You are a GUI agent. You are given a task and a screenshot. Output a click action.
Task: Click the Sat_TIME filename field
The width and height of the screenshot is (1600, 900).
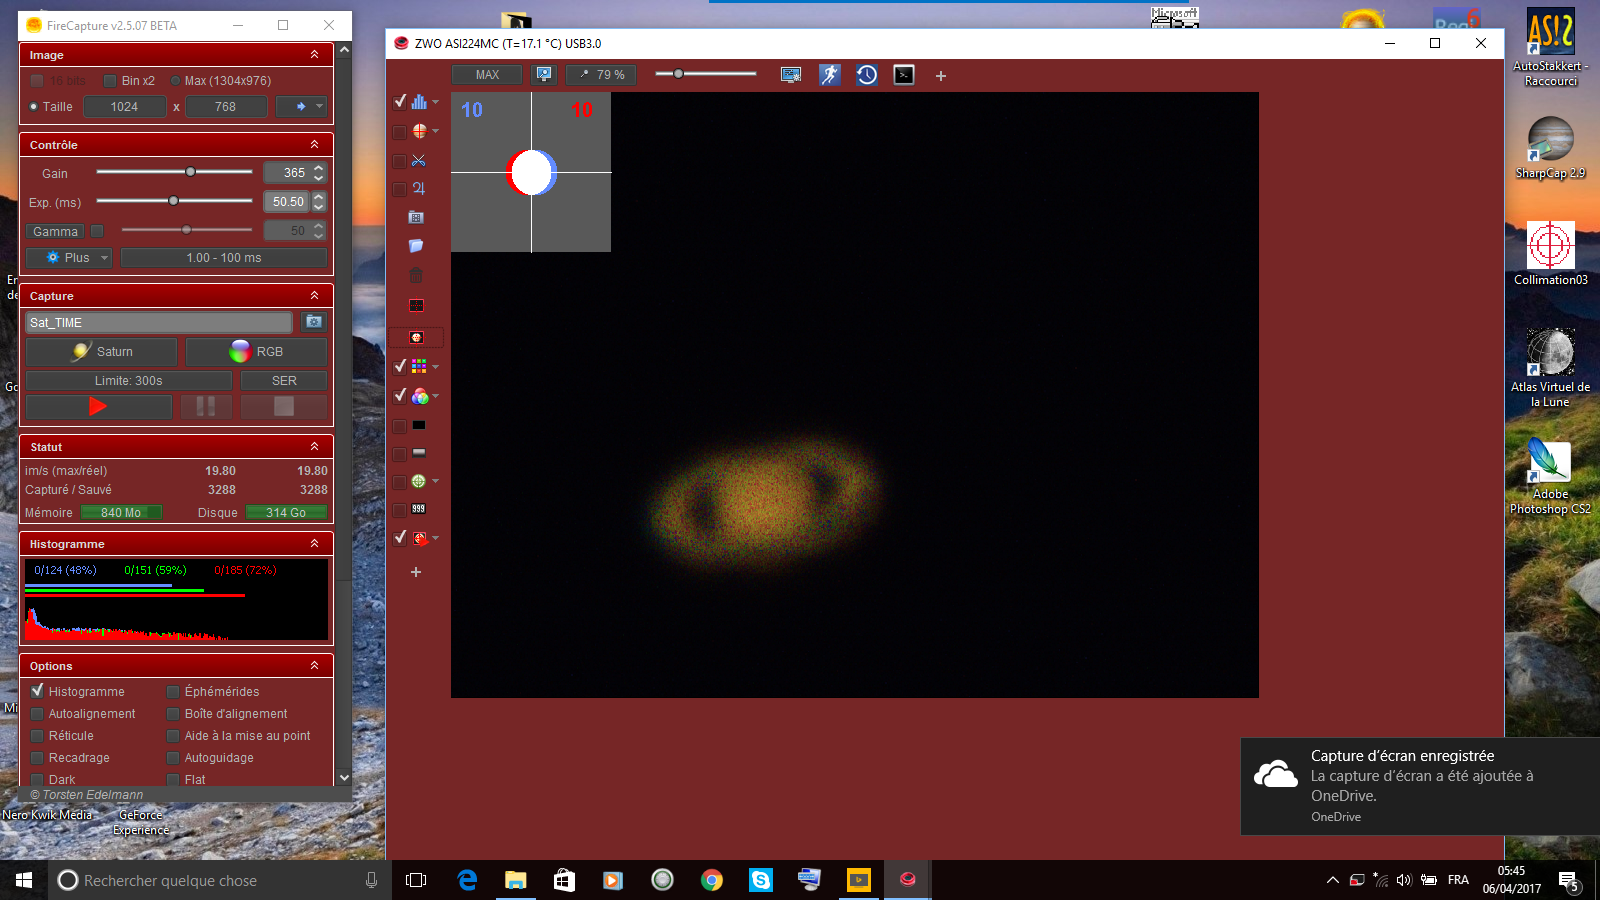coord(159,322)
